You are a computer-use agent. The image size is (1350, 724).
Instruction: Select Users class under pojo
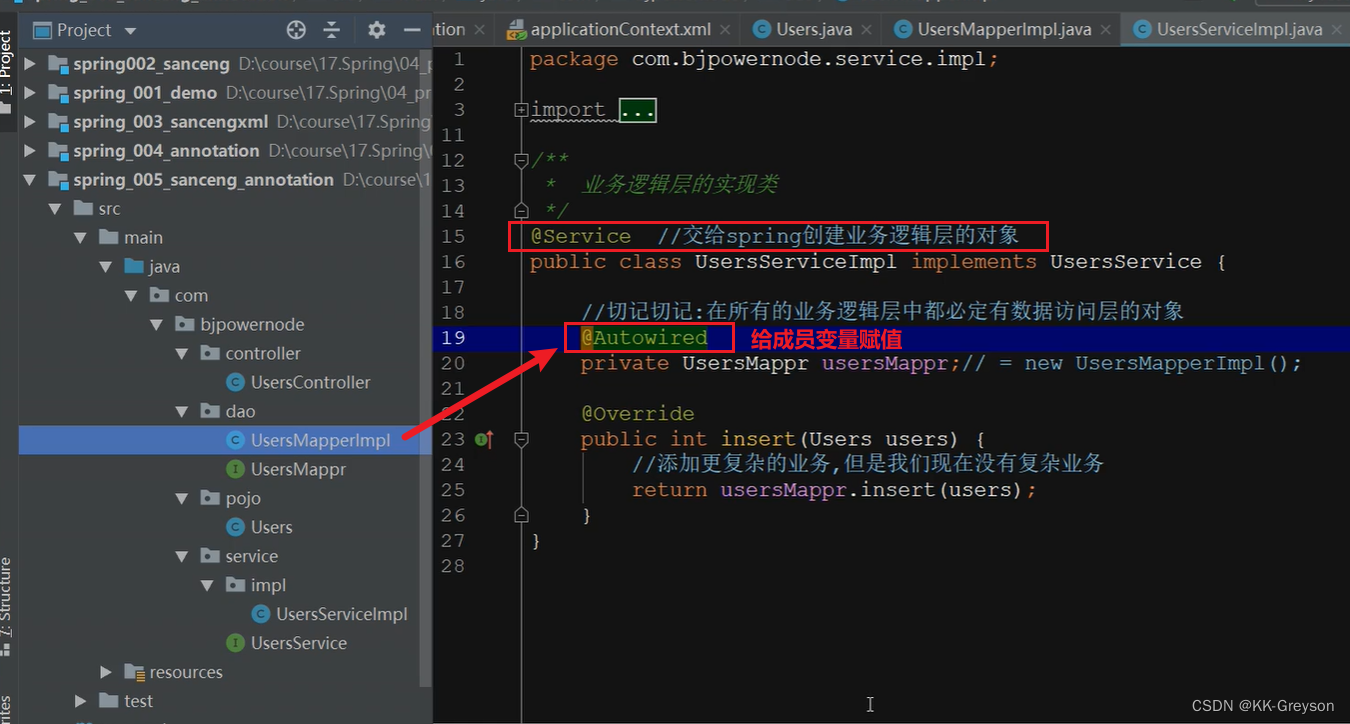(271, 528)
